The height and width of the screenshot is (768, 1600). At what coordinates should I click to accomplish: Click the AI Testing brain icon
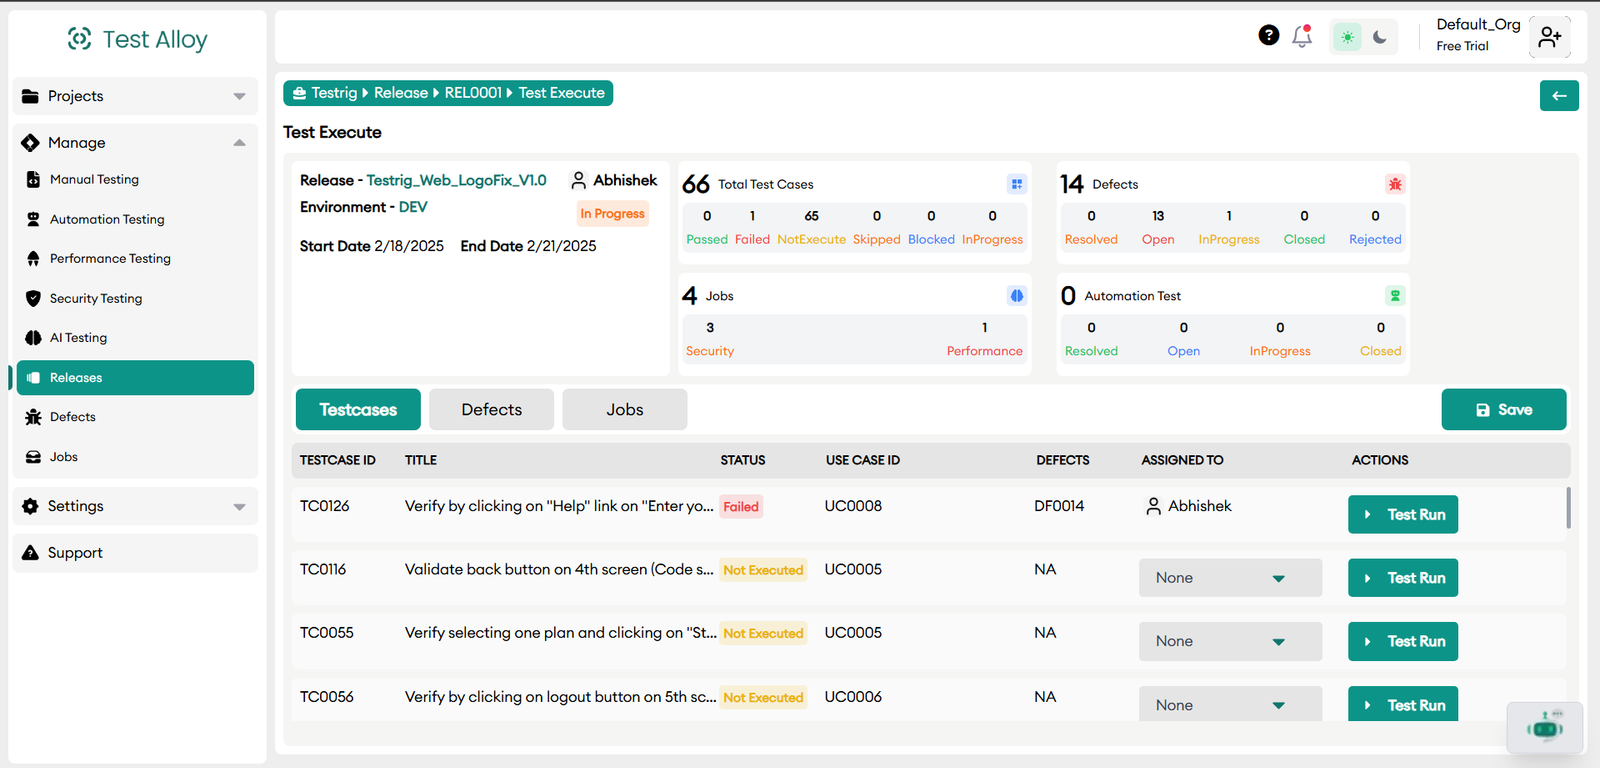pyautogui.click(x=33, y=338)
